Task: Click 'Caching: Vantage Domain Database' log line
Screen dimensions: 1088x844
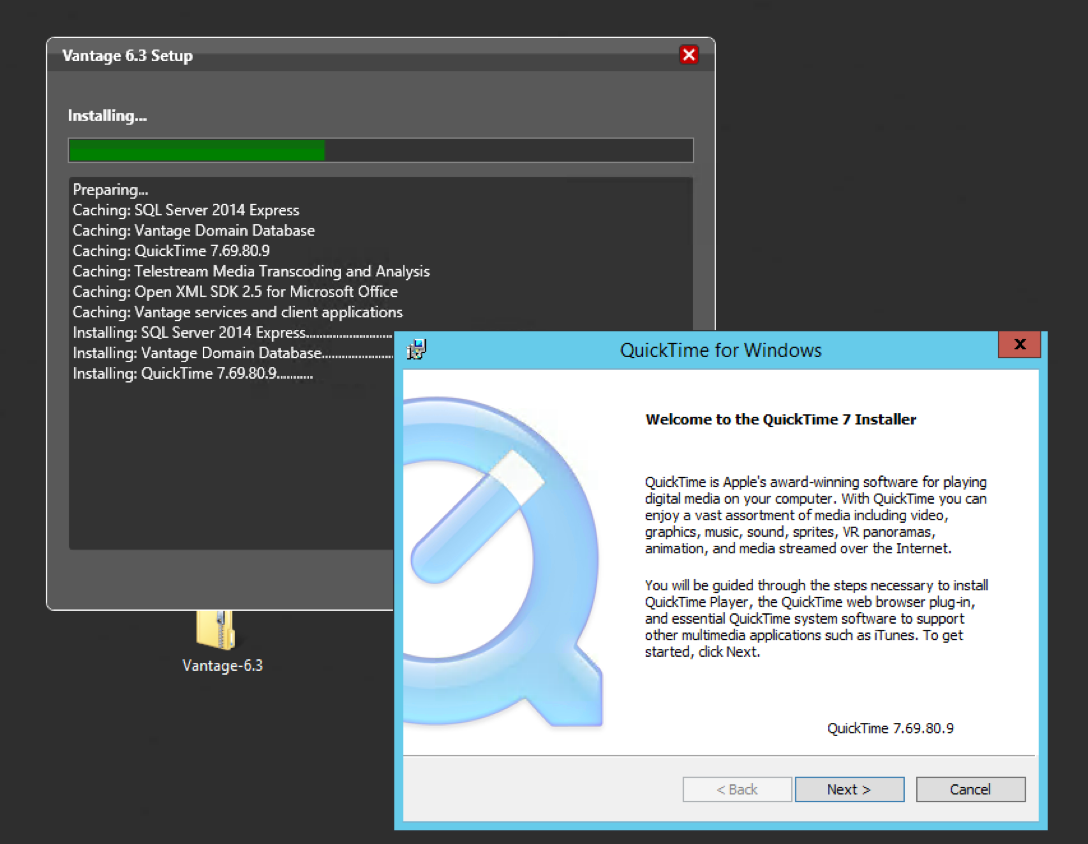Action: pos(194,230)
